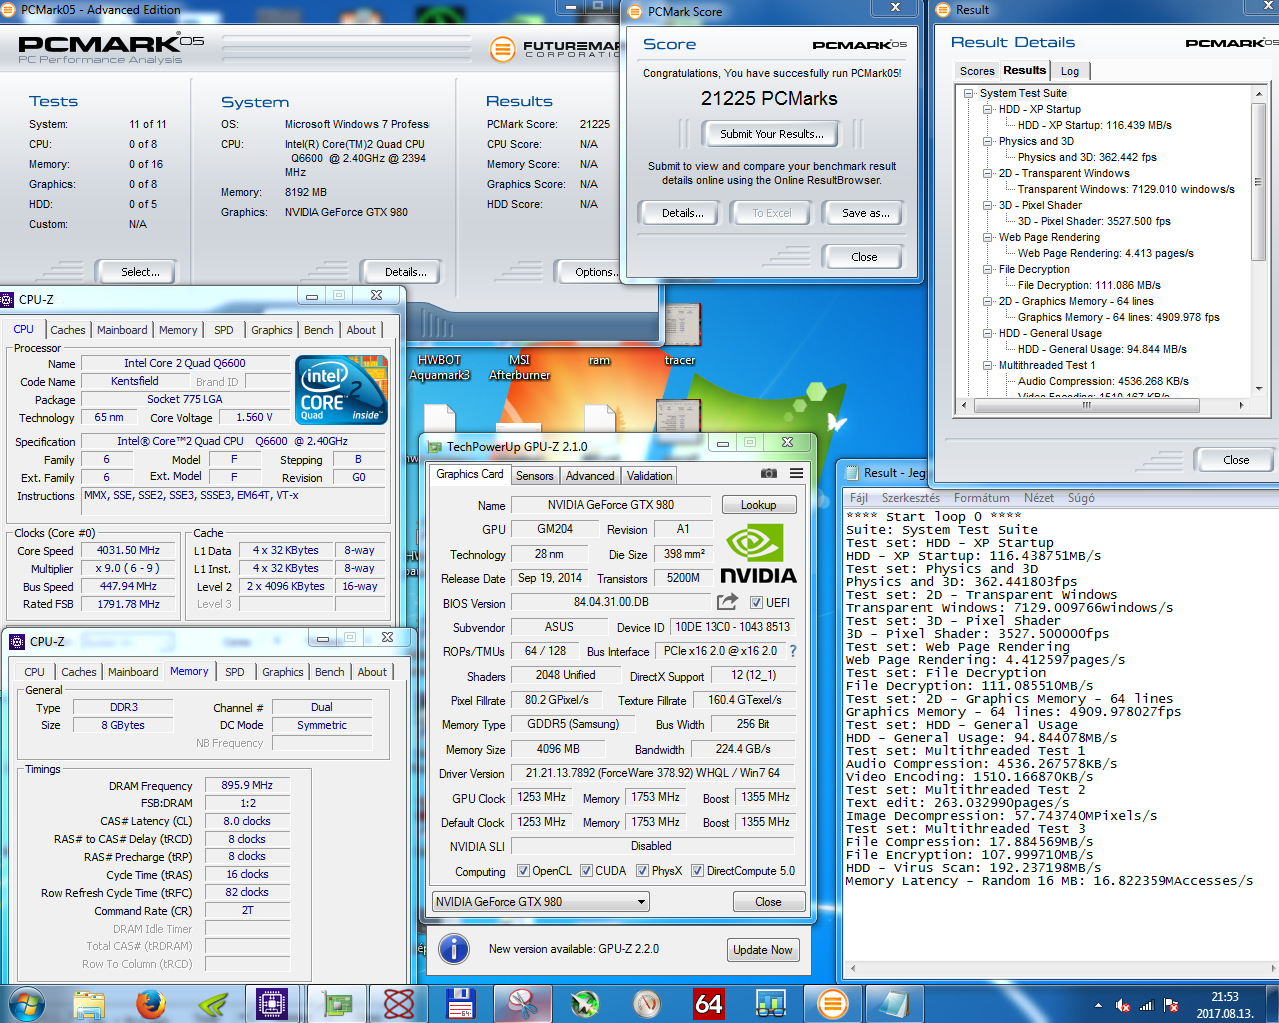This screenshot has width=1279, height=1023.
Task: Click the orange PCMark05 taskbar icon
Action: [x=832, y=1003]
